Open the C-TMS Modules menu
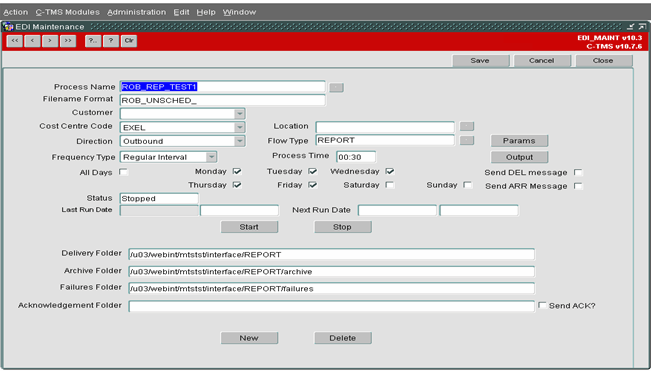Image resolution: width=651 pixels, height=371 pixels. click(x=68, y=12)
